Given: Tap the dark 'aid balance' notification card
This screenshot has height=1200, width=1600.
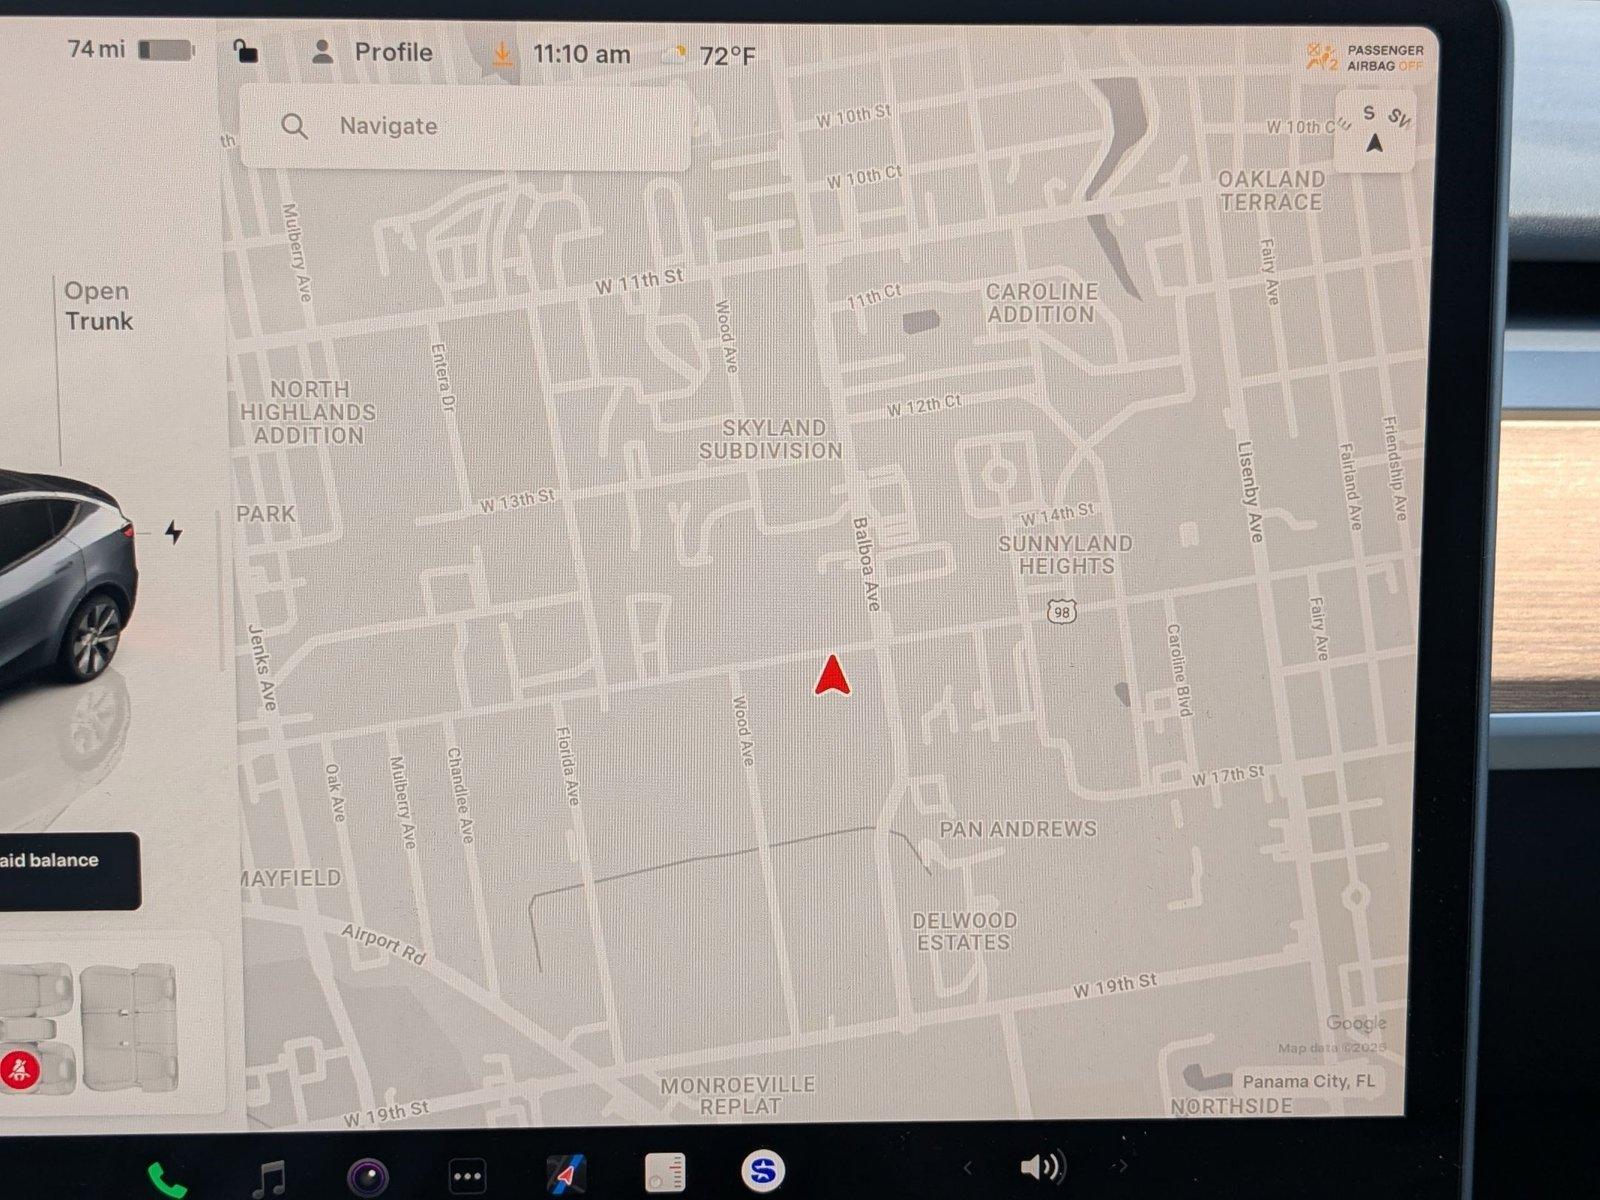Looking at the screenshot, I should (68, 871).
